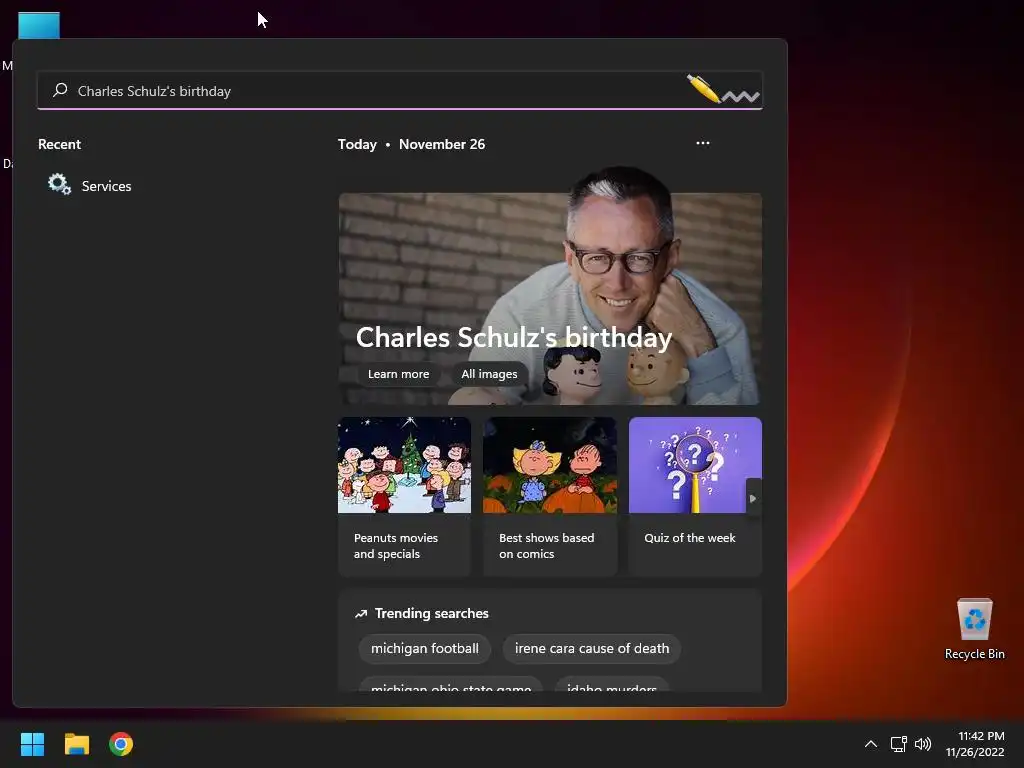Image resolution: width=1024 pixels, height=768 pixels.
Task: Click the volume speaker icon
Action: click(x=923, y=744)
